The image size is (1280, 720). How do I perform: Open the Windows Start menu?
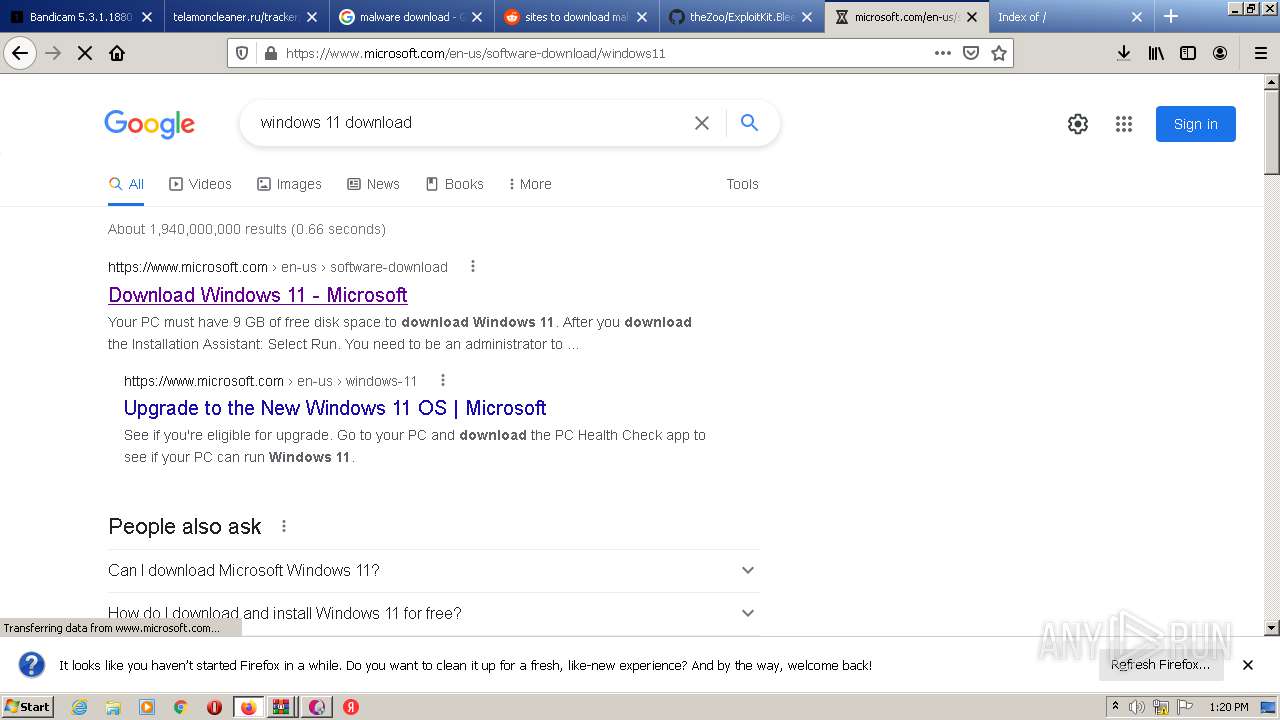28,707
